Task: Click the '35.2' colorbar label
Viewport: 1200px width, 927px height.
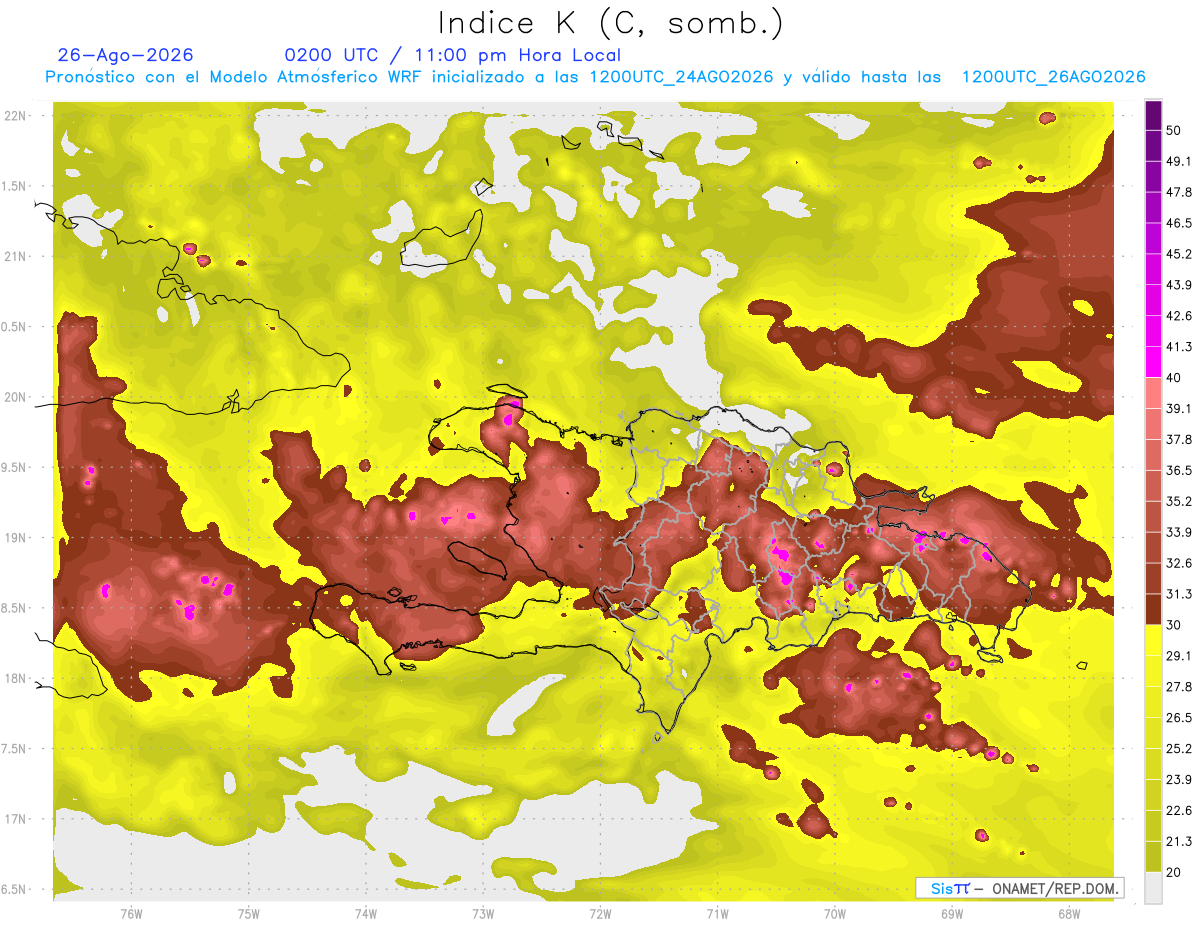Action: pos(1179,501)
